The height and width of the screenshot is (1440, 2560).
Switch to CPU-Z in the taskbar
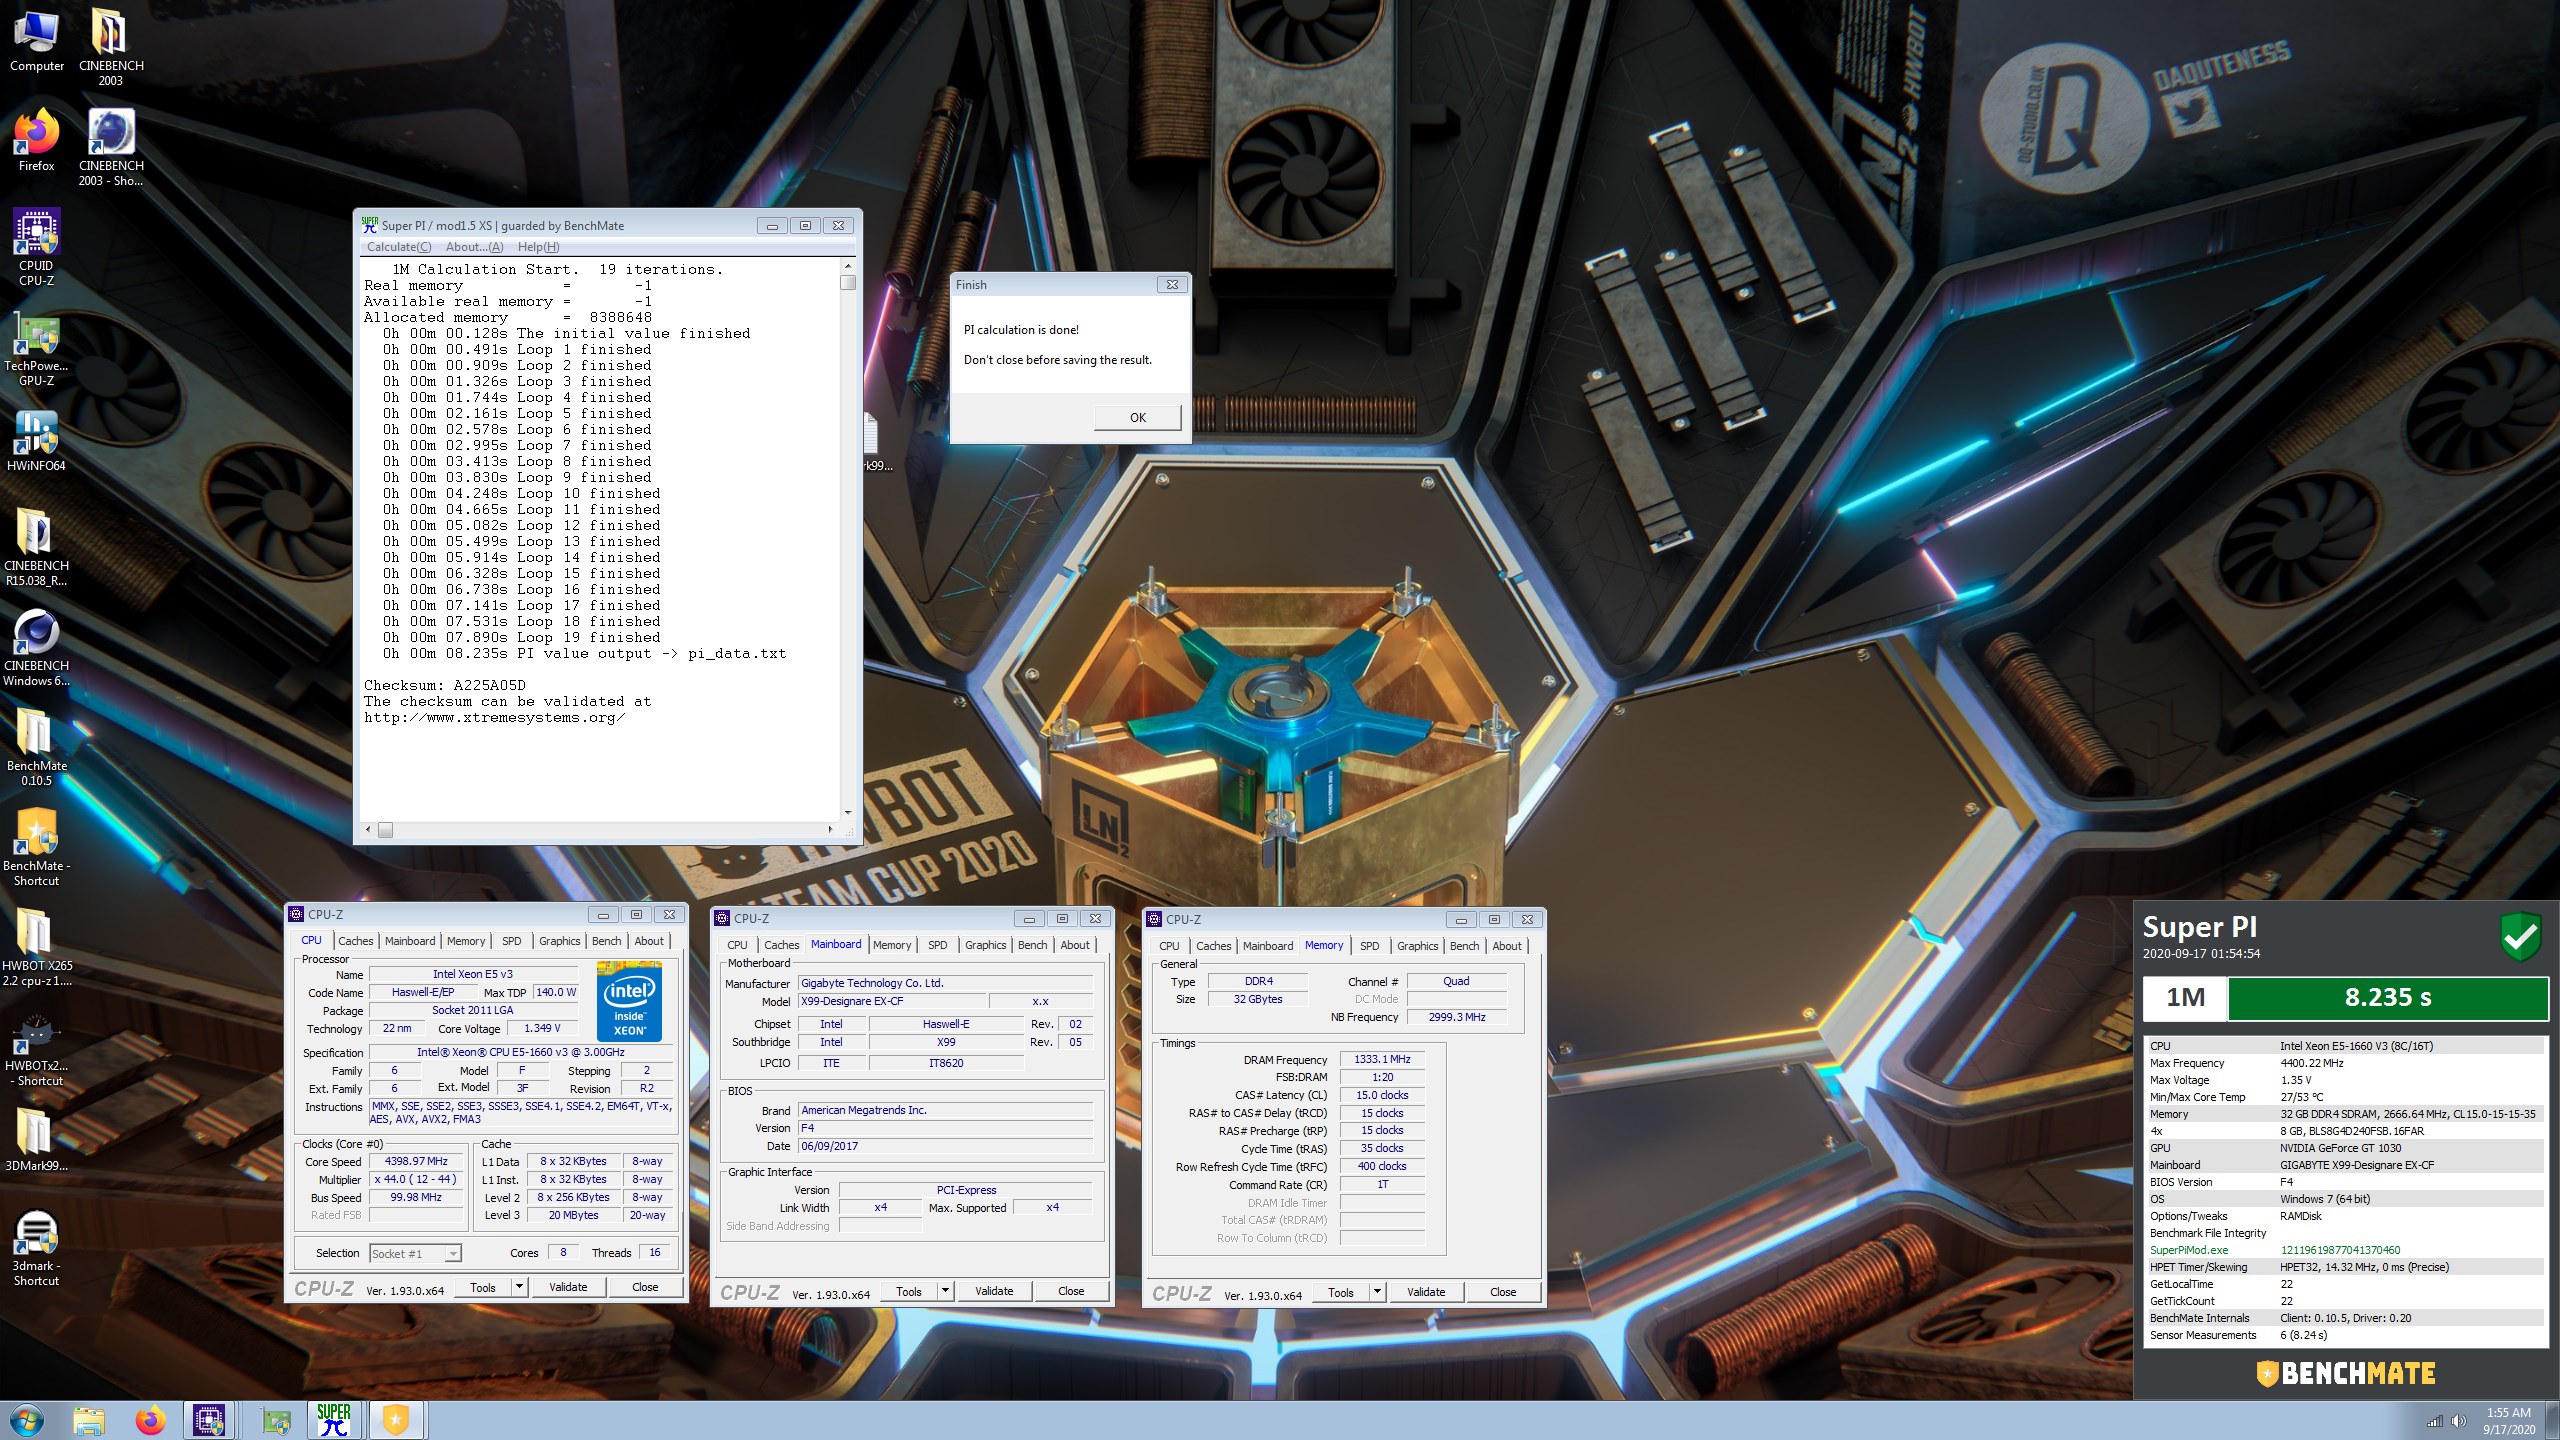tap(208, 1420)
